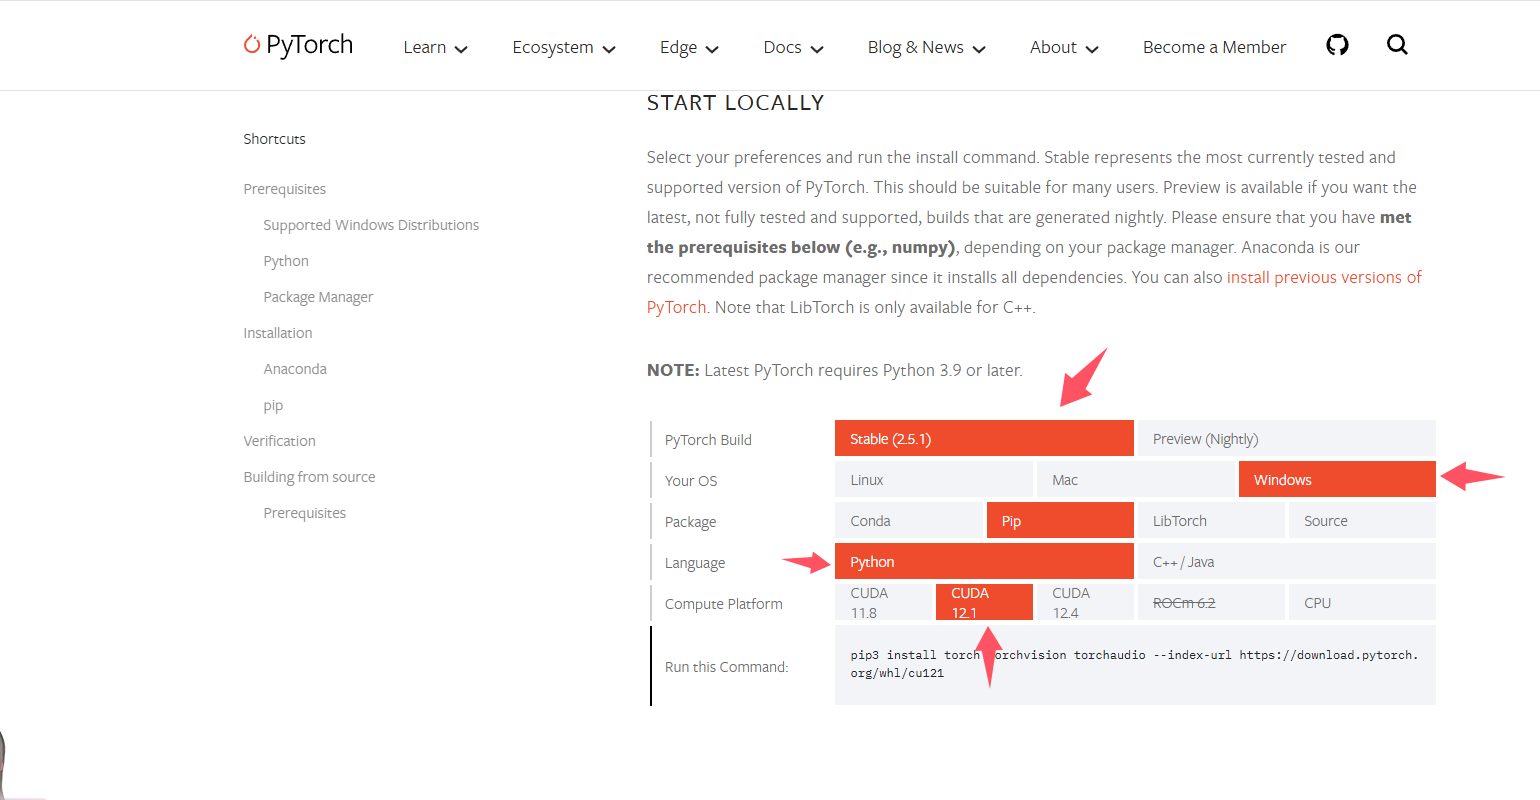Click the Become a Member link
Screen dimensions: 1540x800
coord(1214,47)
